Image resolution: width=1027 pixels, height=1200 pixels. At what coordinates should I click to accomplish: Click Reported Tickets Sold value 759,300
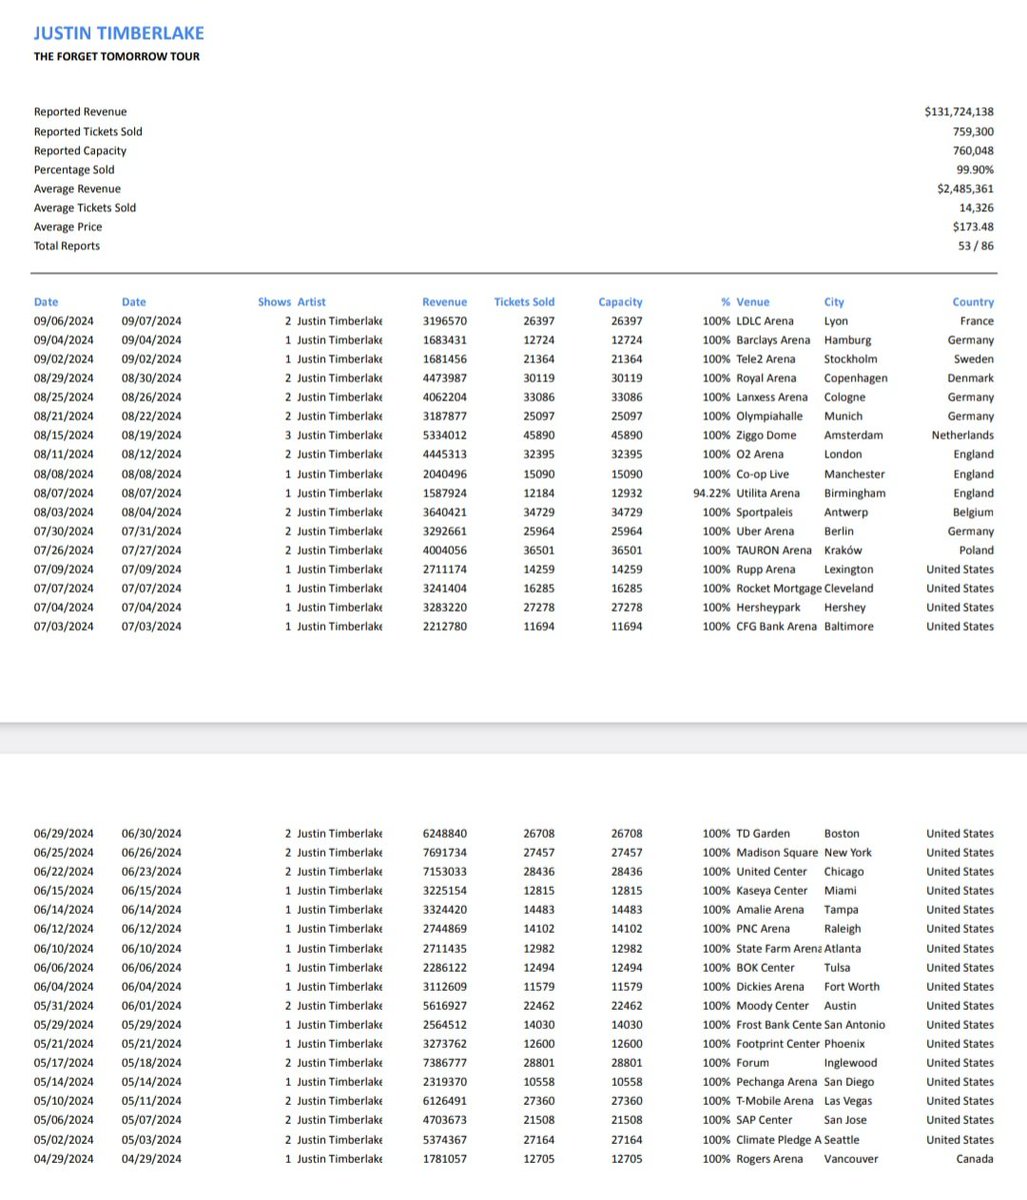pos(974,131)
